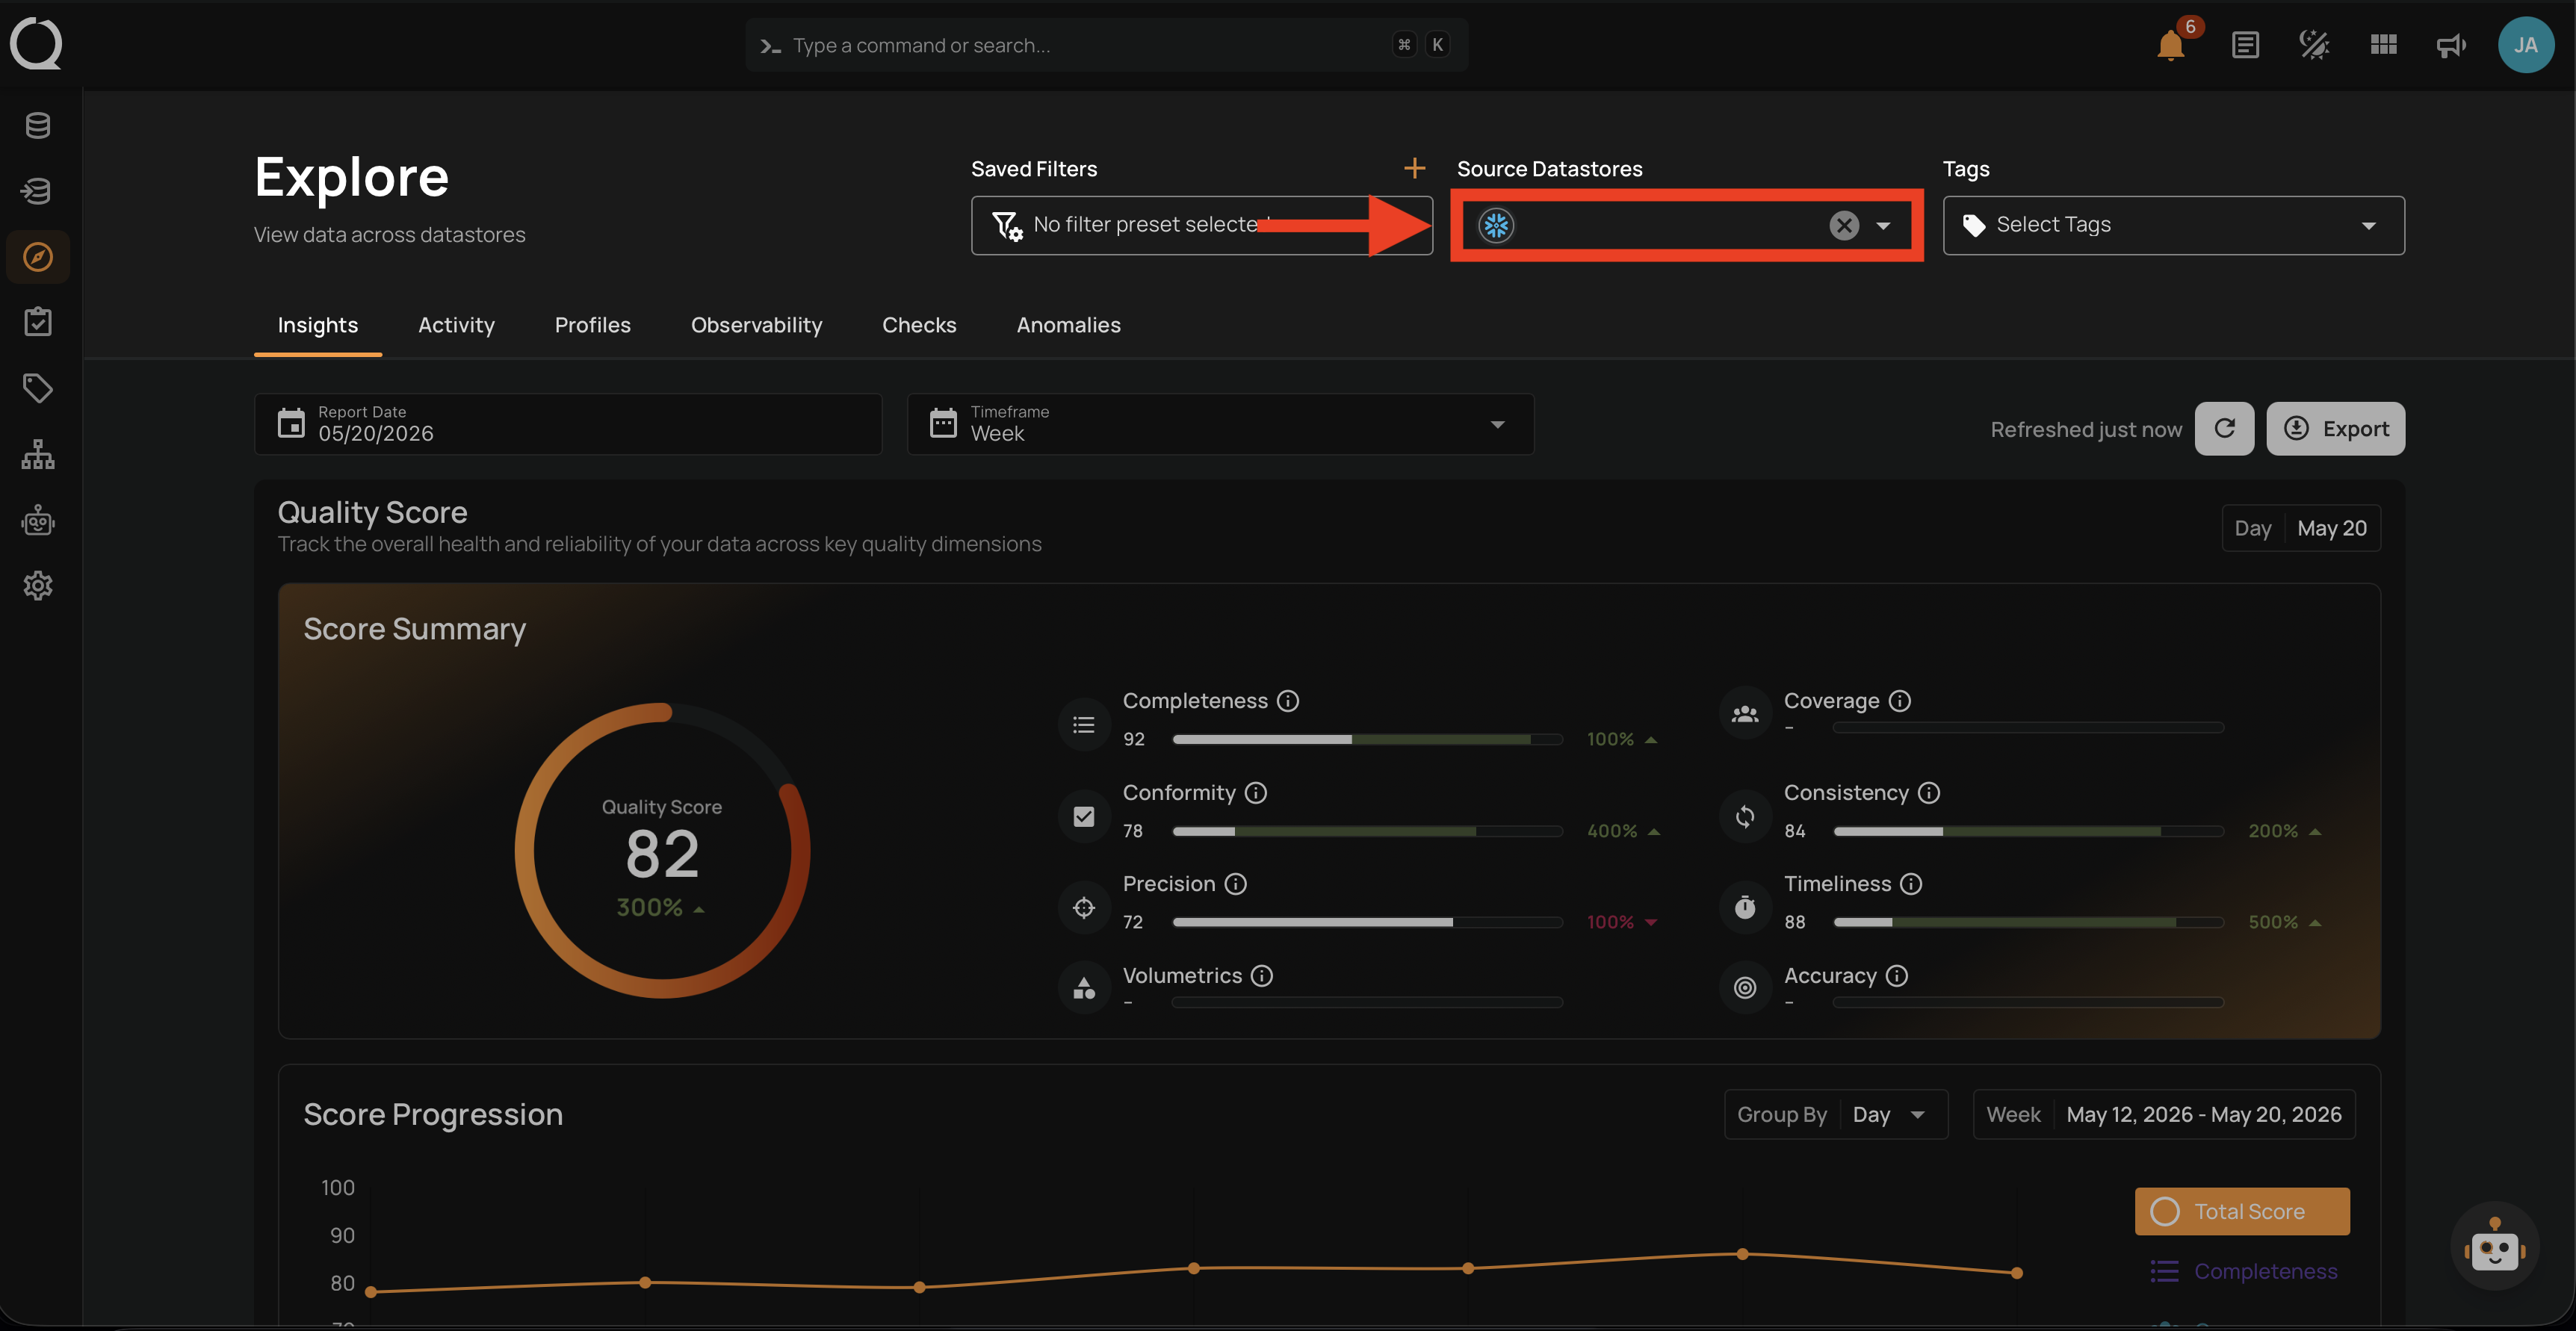This screenshot has height=1331, width=2576.
Task: Click the Explore compass sidebar icon
Action: point(38,257)
